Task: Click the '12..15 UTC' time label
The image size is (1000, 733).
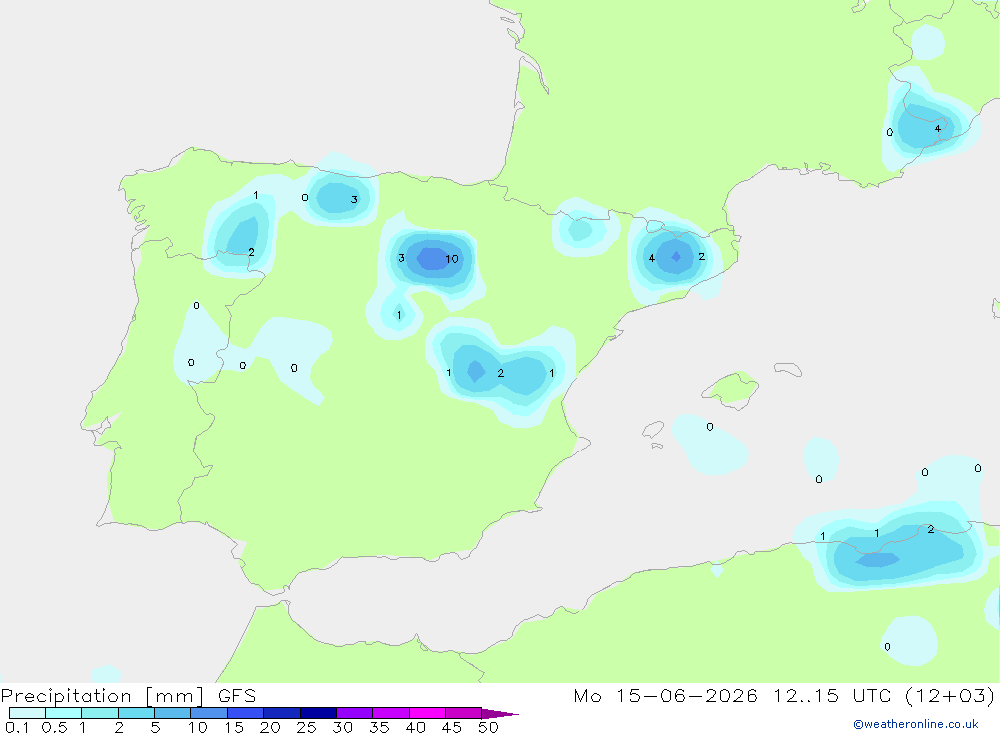Action: [x=832, y=695]
